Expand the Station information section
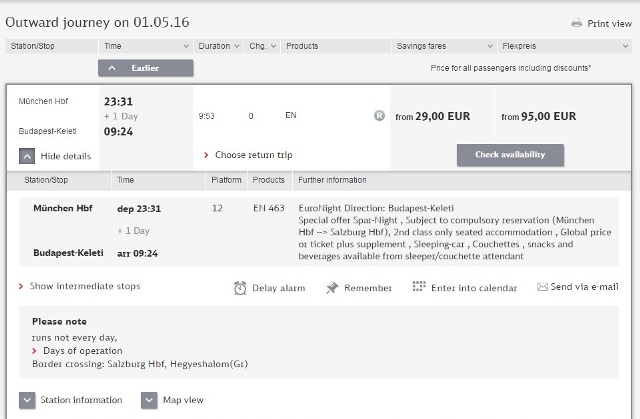Viewport: 640px width, 419px height. pos(27,400)
